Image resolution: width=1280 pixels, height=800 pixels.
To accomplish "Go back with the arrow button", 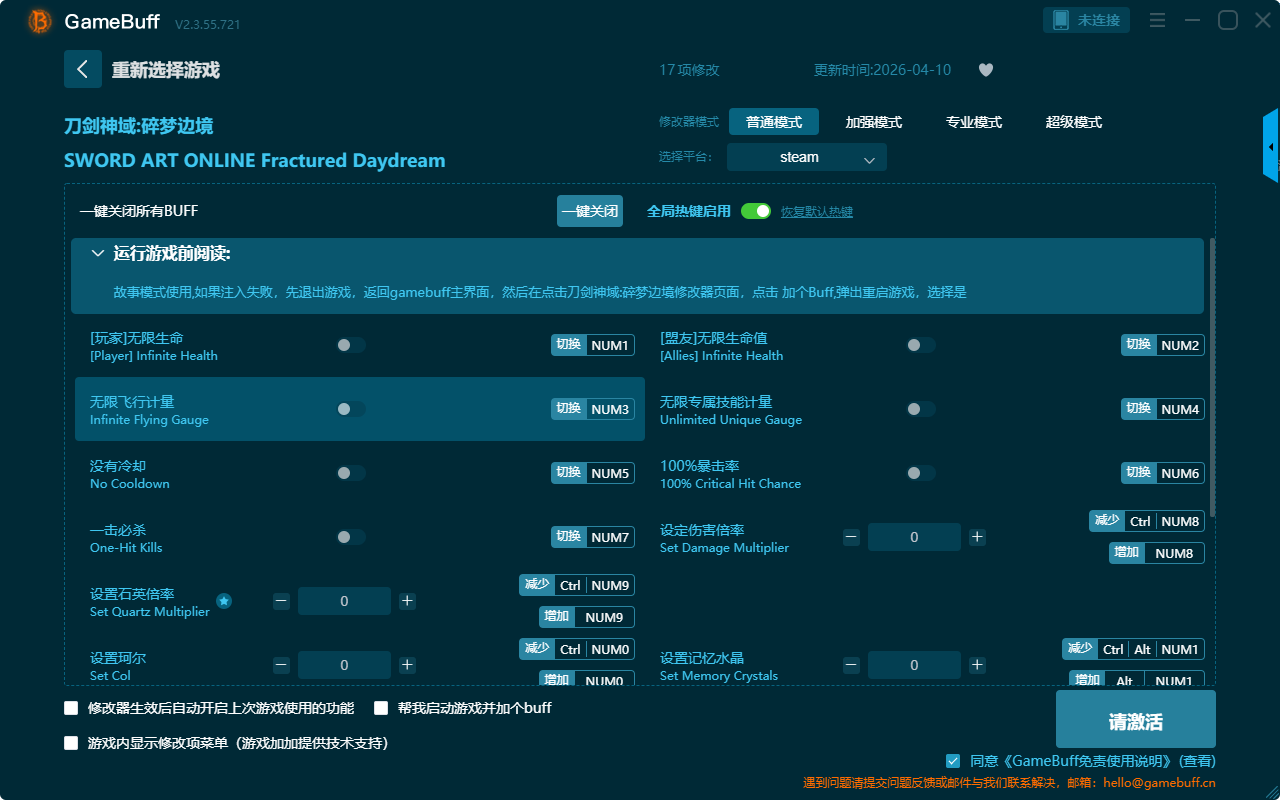I will 83,69.
